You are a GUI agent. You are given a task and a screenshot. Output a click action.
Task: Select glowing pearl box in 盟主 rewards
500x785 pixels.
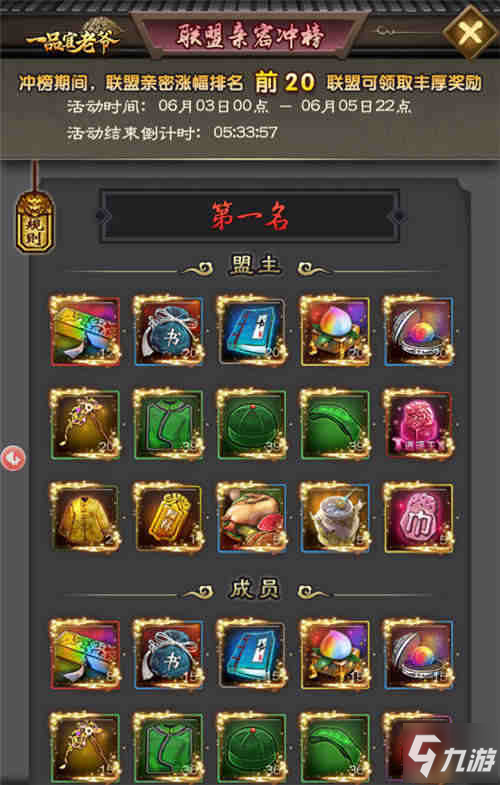(419, 331)
